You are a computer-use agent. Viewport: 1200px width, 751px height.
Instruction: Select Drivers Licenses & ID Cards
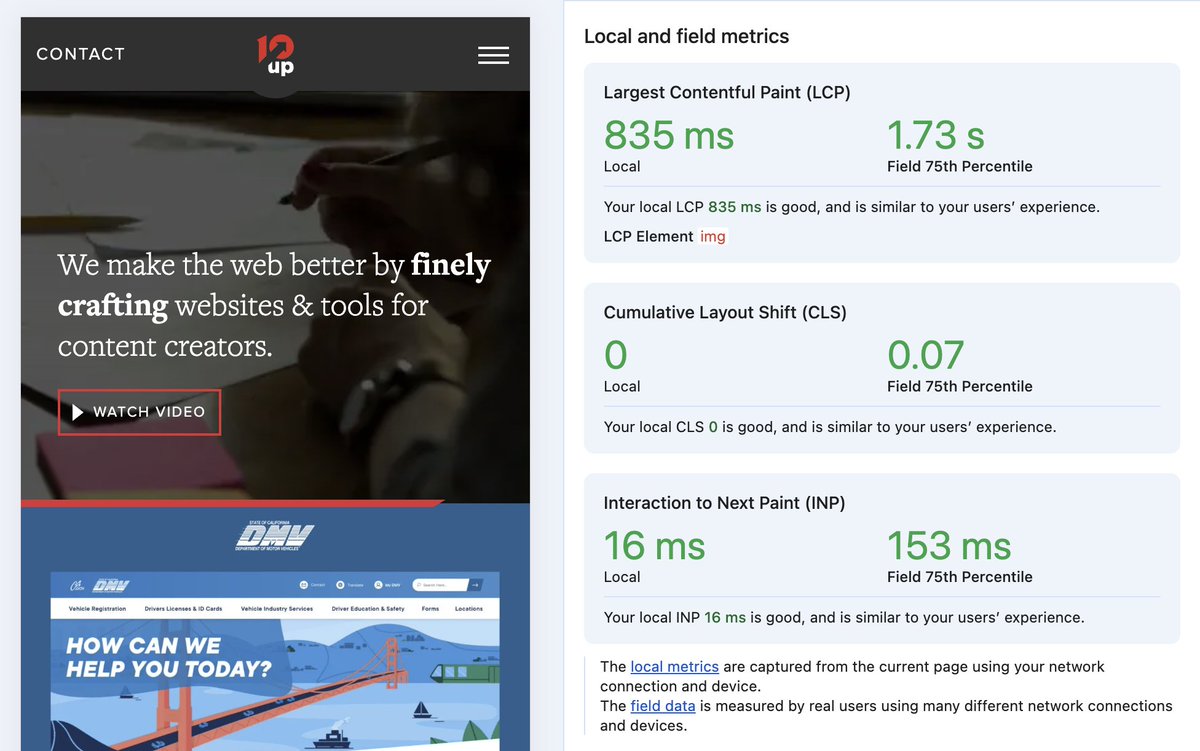183,609
